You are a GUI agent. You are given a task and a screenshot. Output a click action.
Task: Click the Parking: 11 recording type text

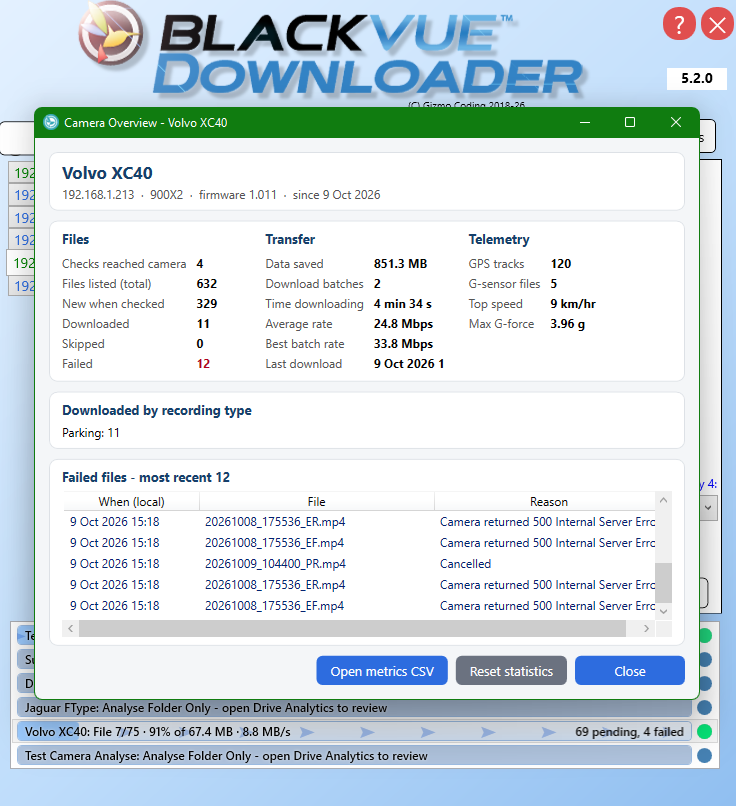90,433
